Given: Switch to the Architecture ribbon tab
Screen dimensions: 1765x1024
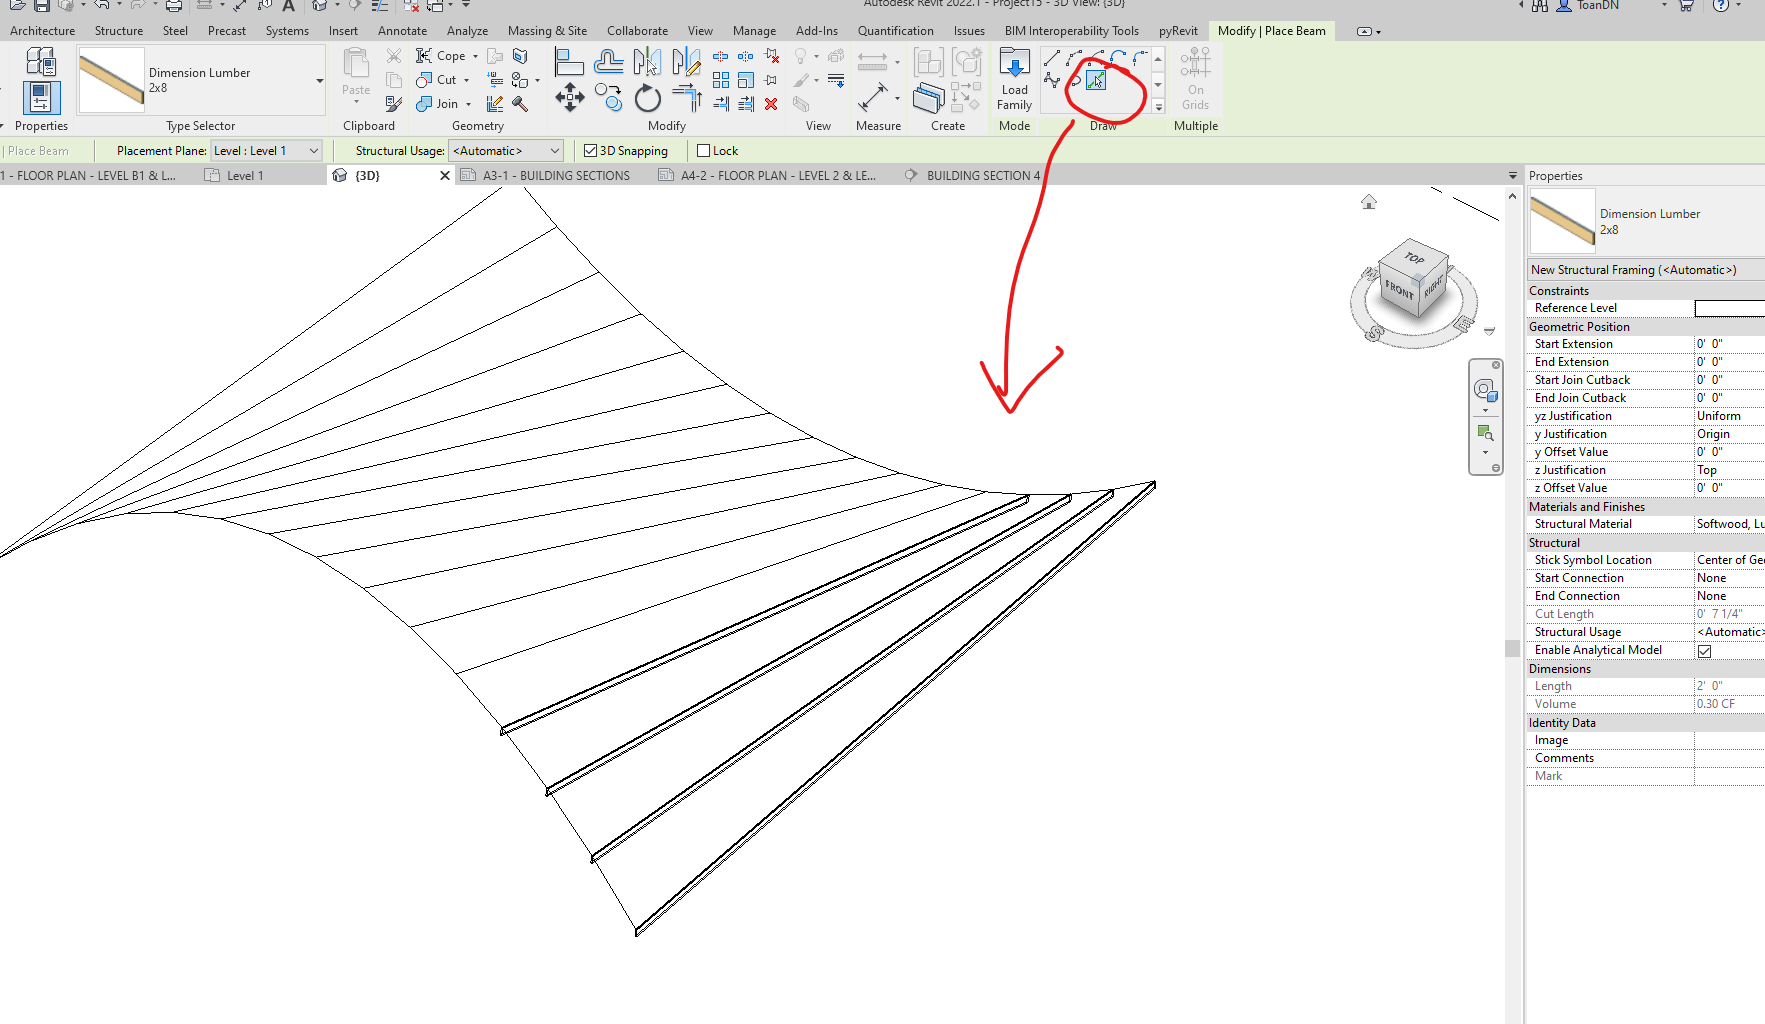Looking at the screenshot, I should (41, 30).
